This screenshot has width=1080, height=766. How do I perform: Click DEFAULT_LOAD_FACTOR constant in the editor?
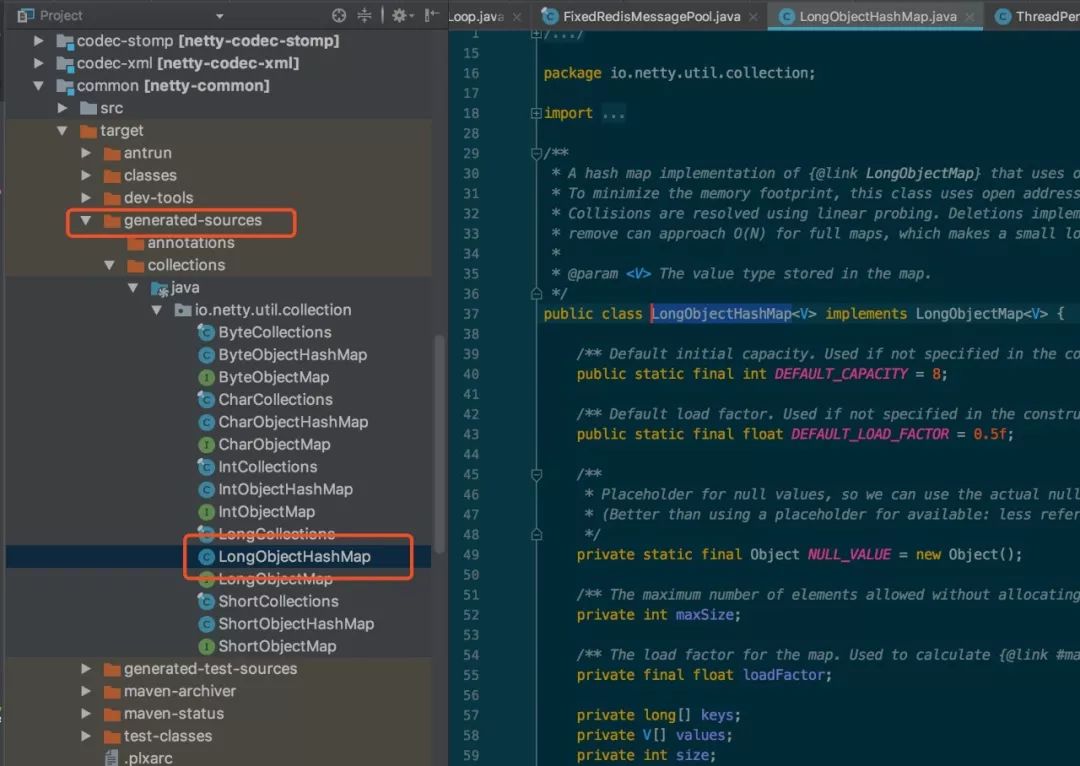click(870, 434)
